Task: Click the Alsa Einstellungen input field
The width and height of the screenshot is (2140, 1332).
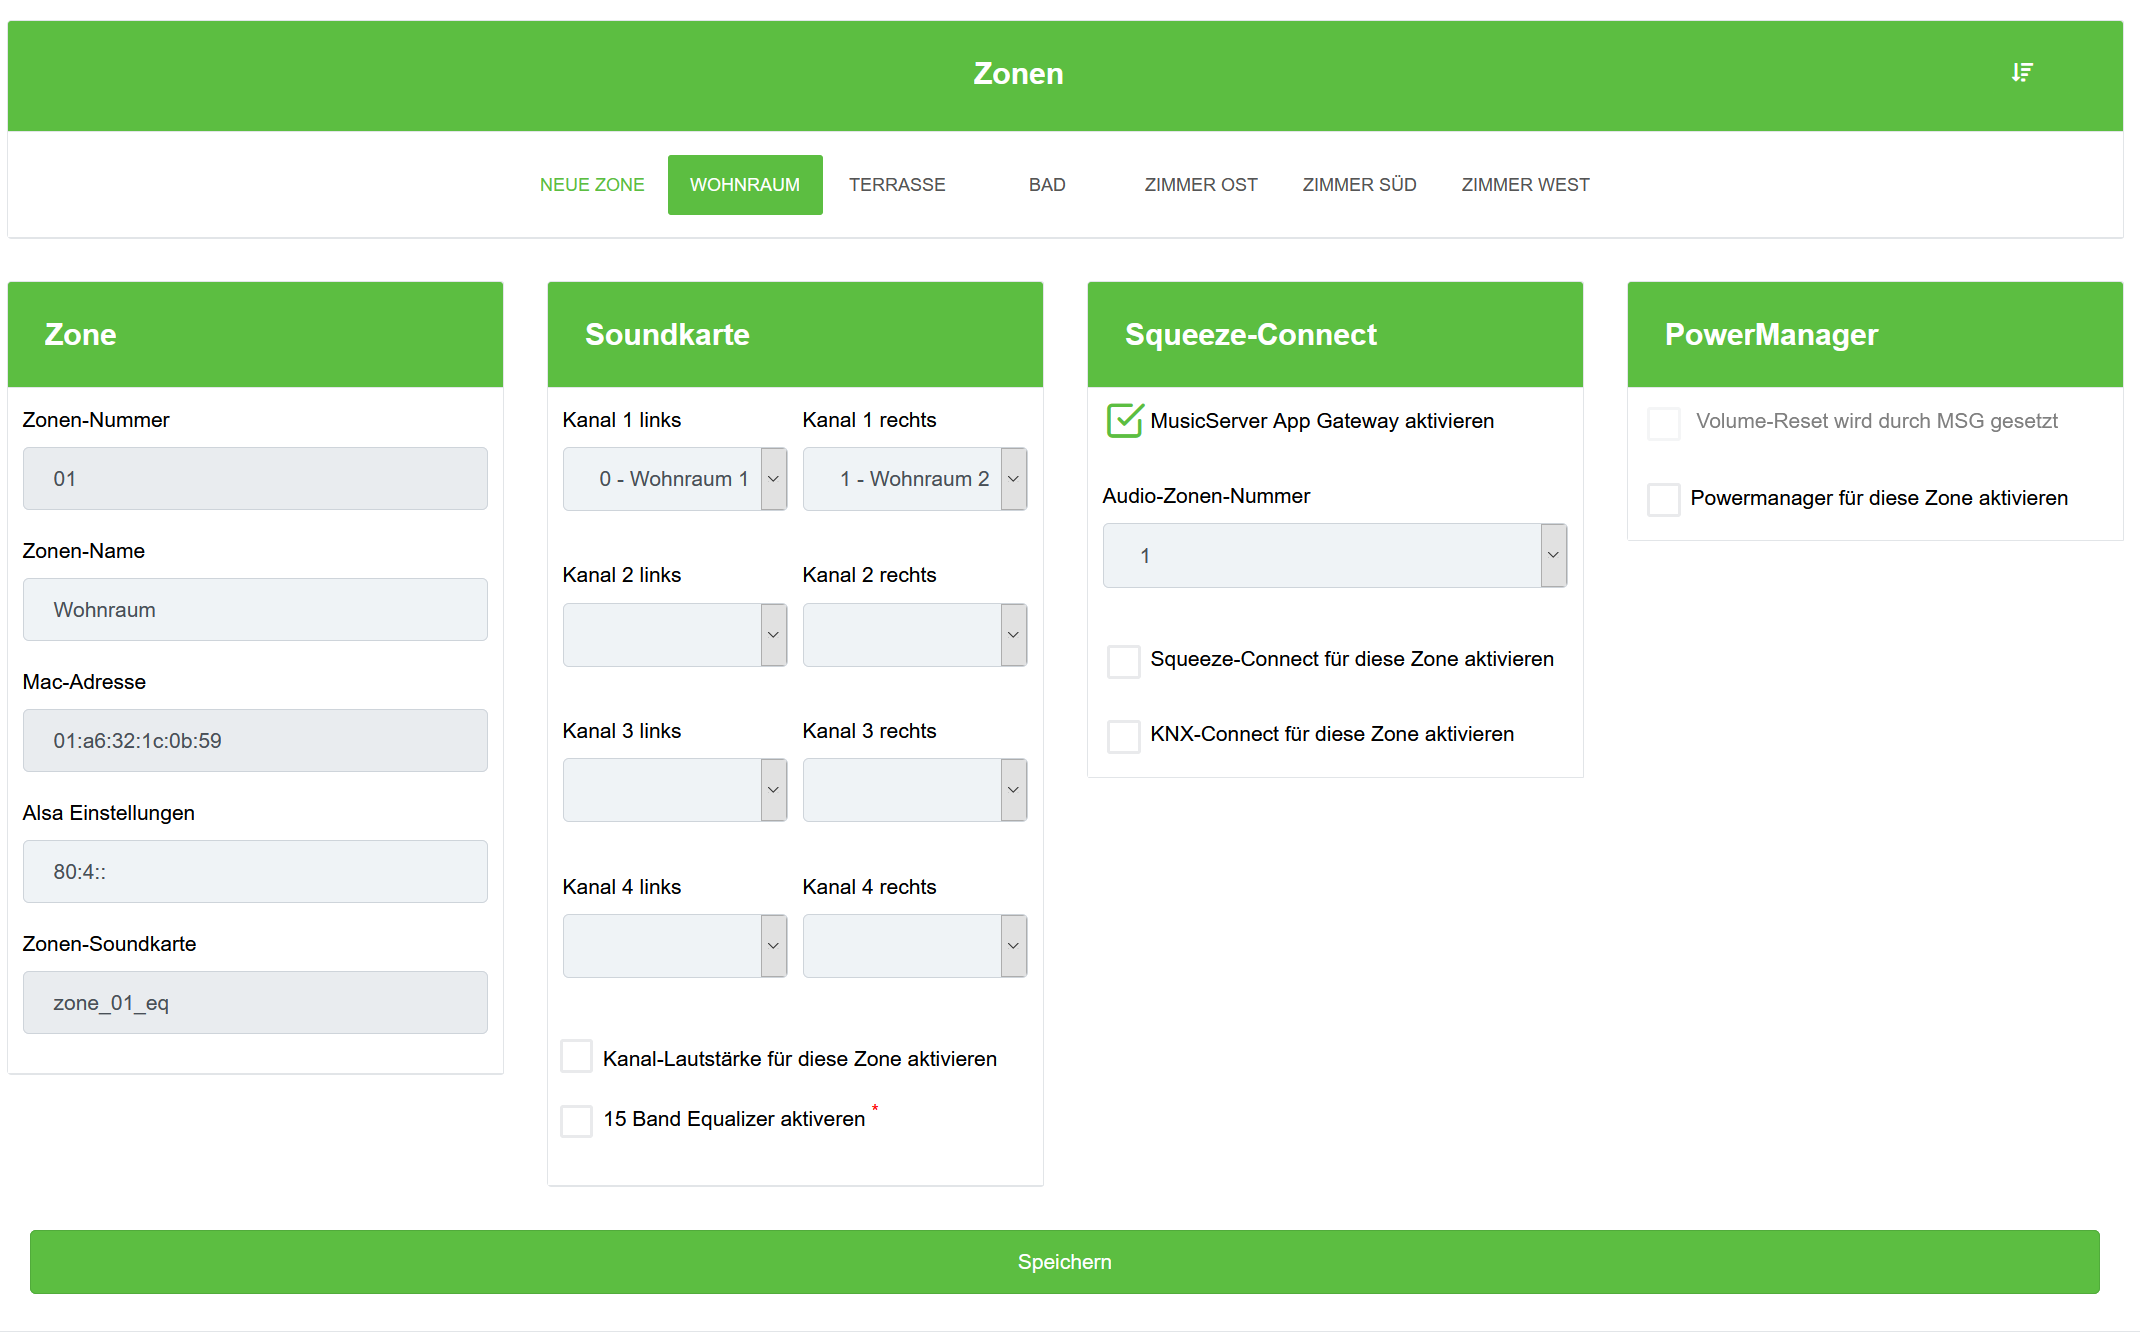Action: coord(255,872)
